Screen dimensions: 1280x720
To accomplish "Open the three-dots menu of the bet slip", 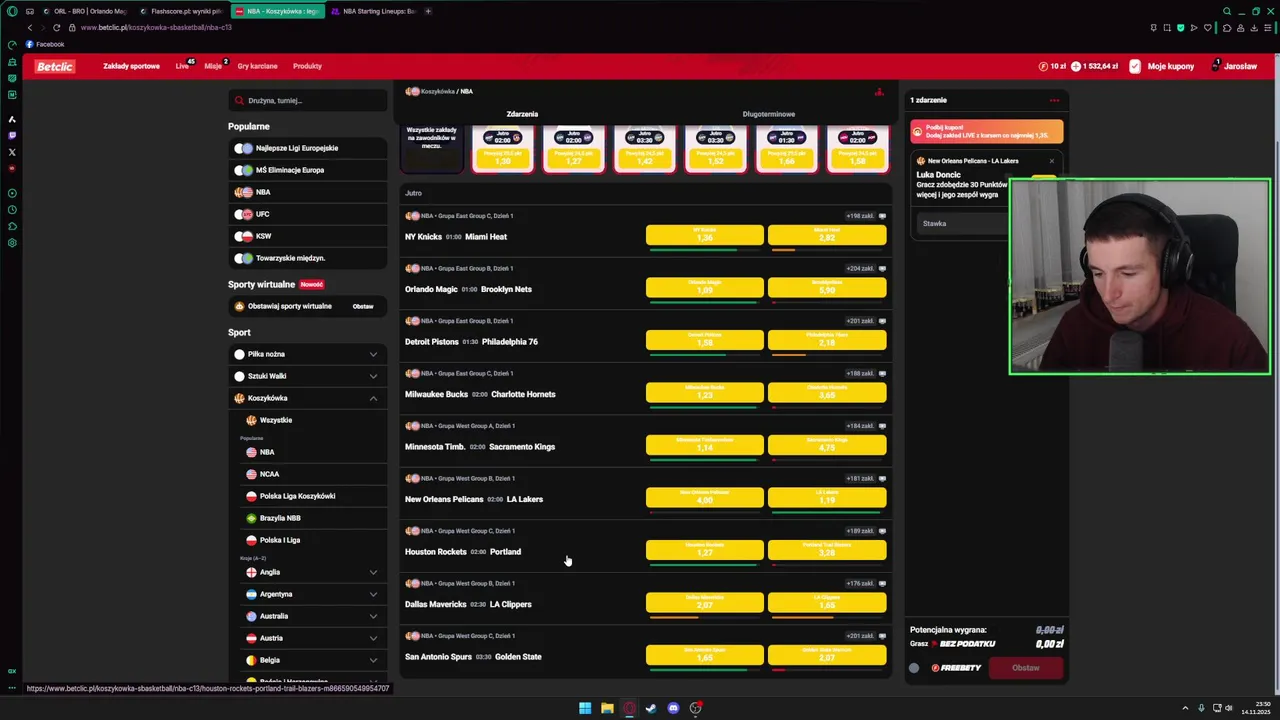I will [1054, 100].
